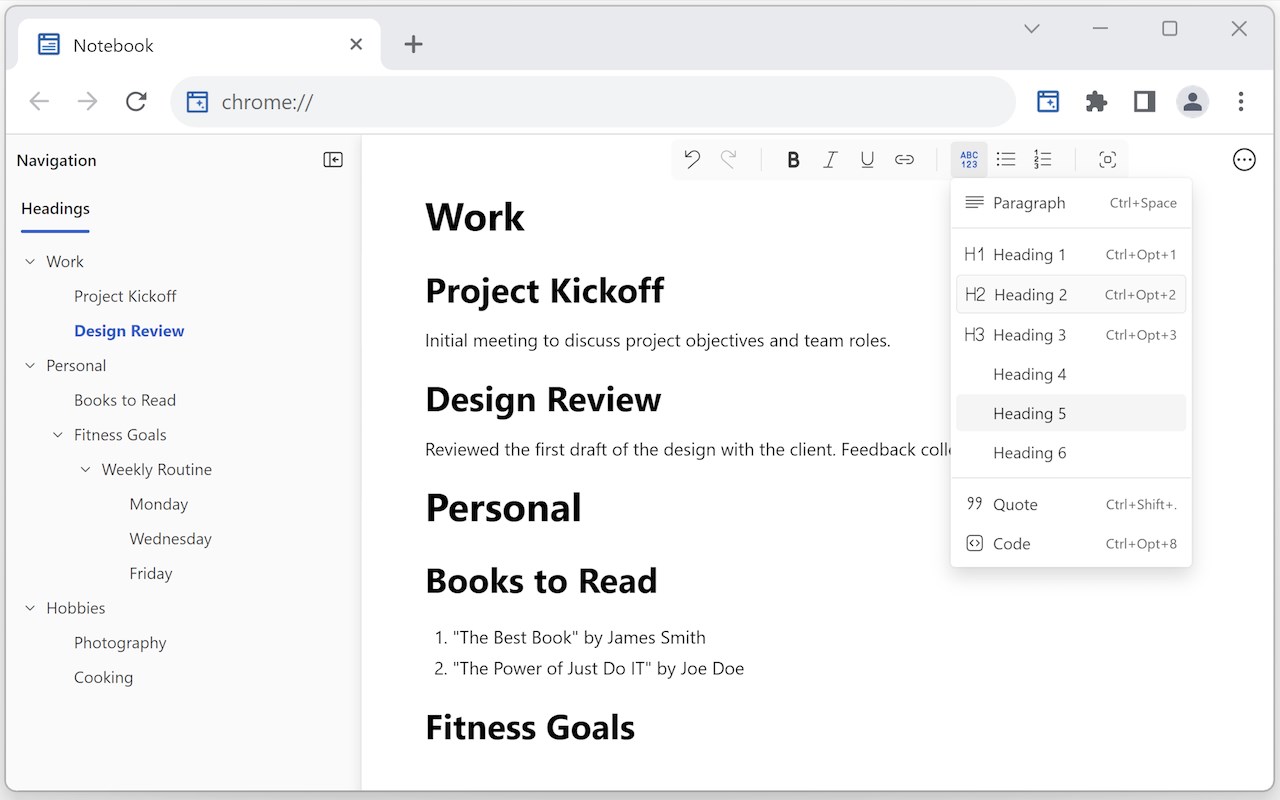The image size is (1280, 800).
Task: Open a new browser tab
Action: pyautogui.click(x=413, y=44)
